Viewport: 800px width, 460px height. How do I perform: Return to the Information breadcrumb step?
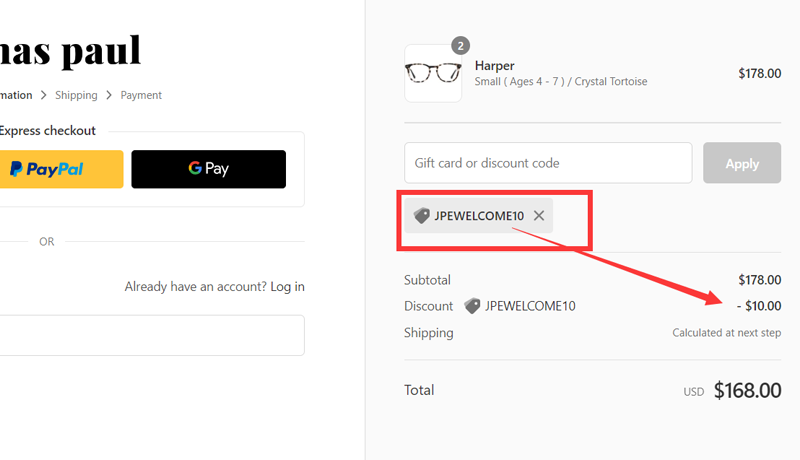click(14, 95)
